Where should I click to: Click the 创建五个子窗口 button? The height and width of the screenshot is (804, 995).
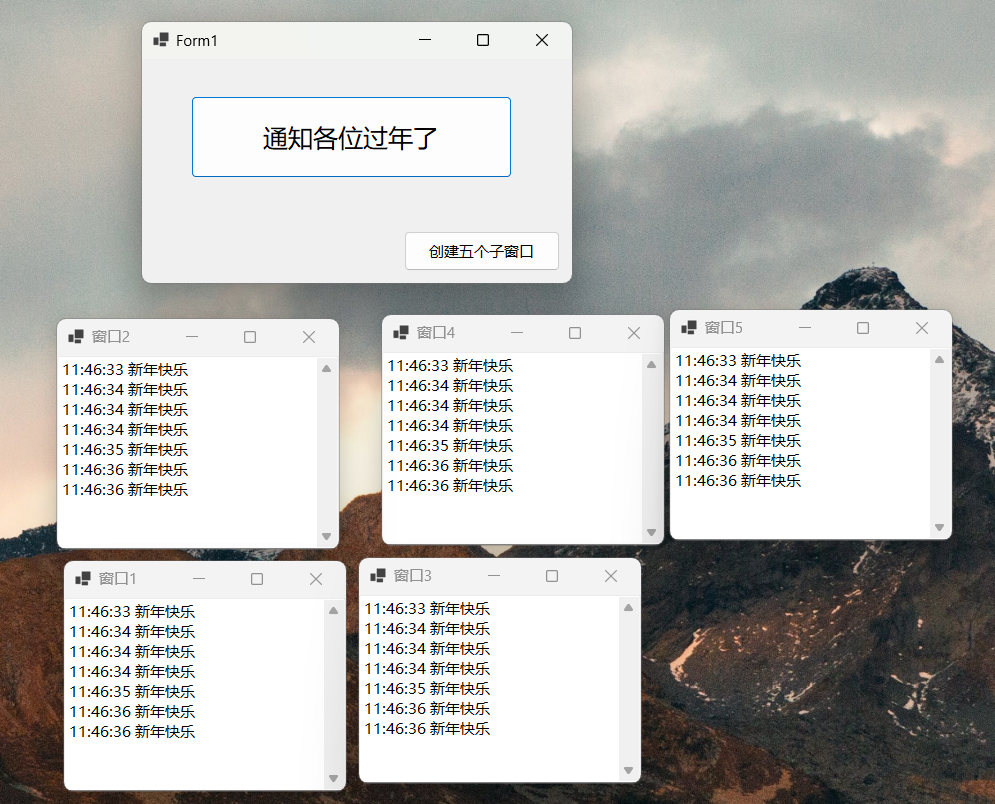click(482, 251)
